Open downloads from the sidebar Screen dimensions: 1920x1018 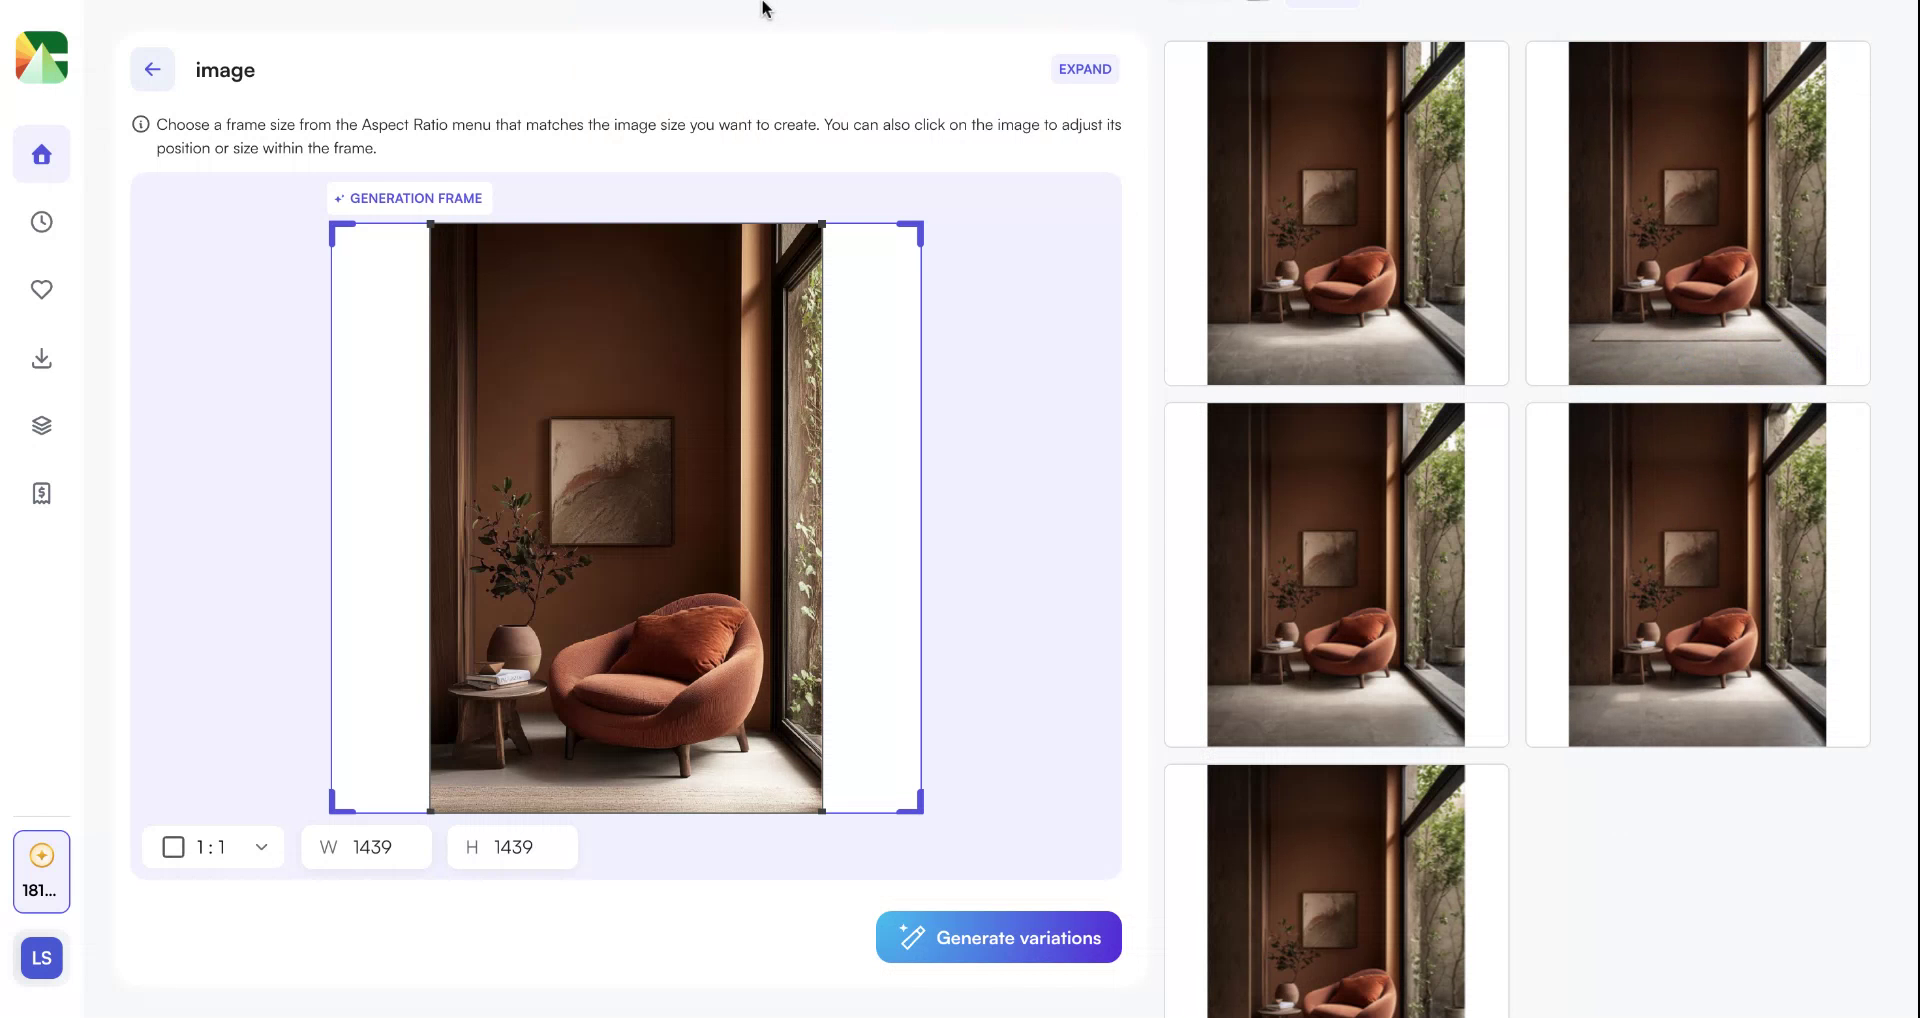41,358
